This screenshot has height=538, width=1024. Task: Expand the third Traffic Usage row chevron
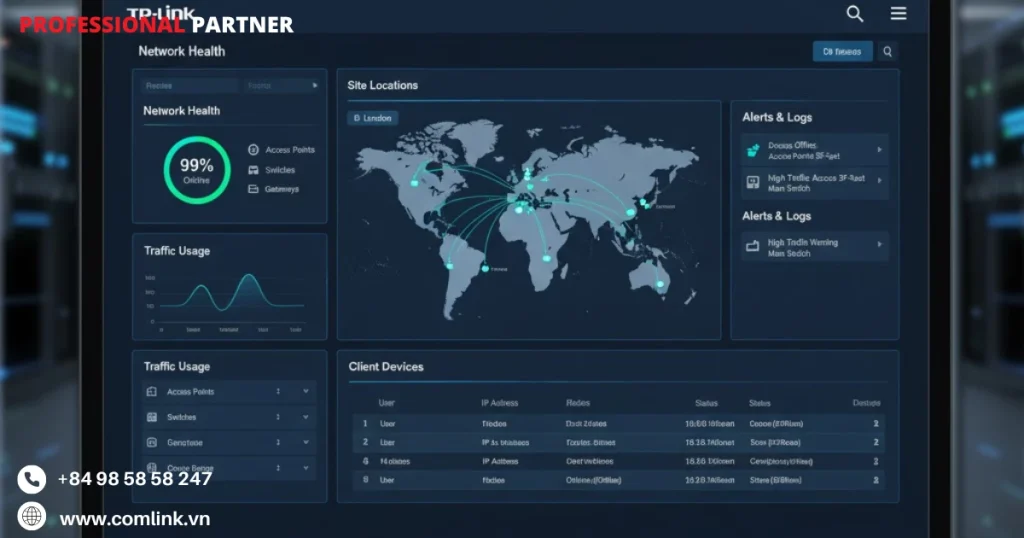tap(305, 443)
